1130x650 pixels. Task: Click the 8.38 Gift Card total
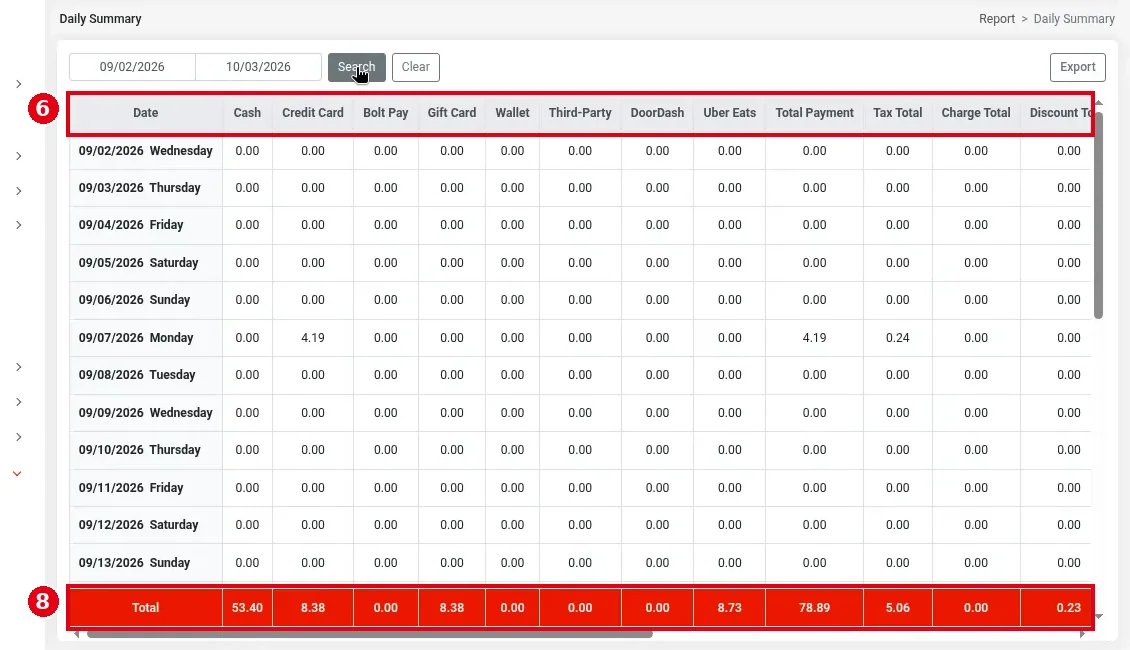click(452, 607)
